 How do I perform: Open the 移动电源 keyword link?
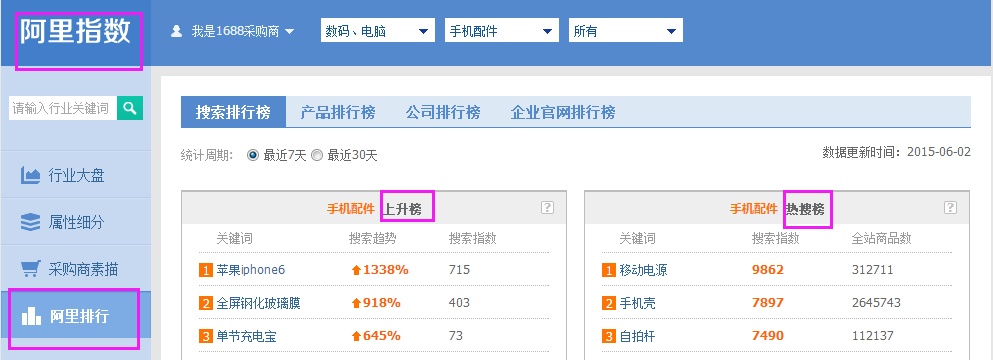643,270
